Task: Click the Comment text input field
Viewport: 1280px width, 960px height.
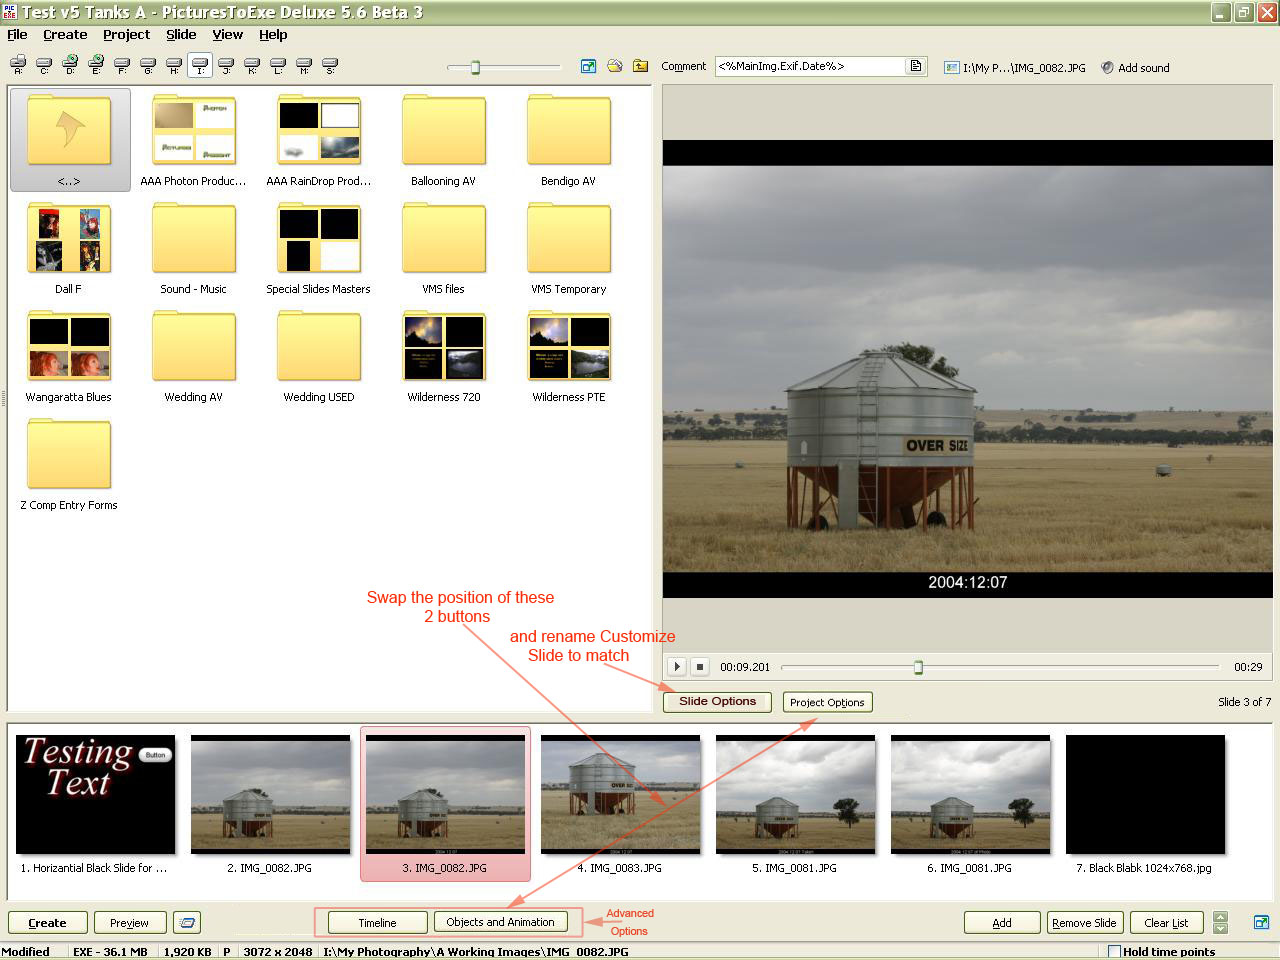Action: click(x=808, y=66)
